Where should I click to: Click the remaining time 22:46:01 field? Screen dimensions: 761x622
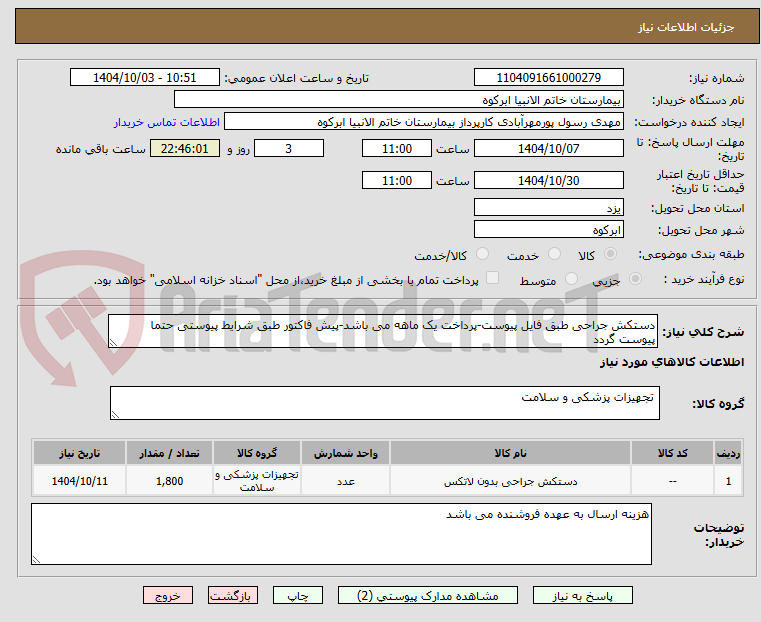coord(185,148)
